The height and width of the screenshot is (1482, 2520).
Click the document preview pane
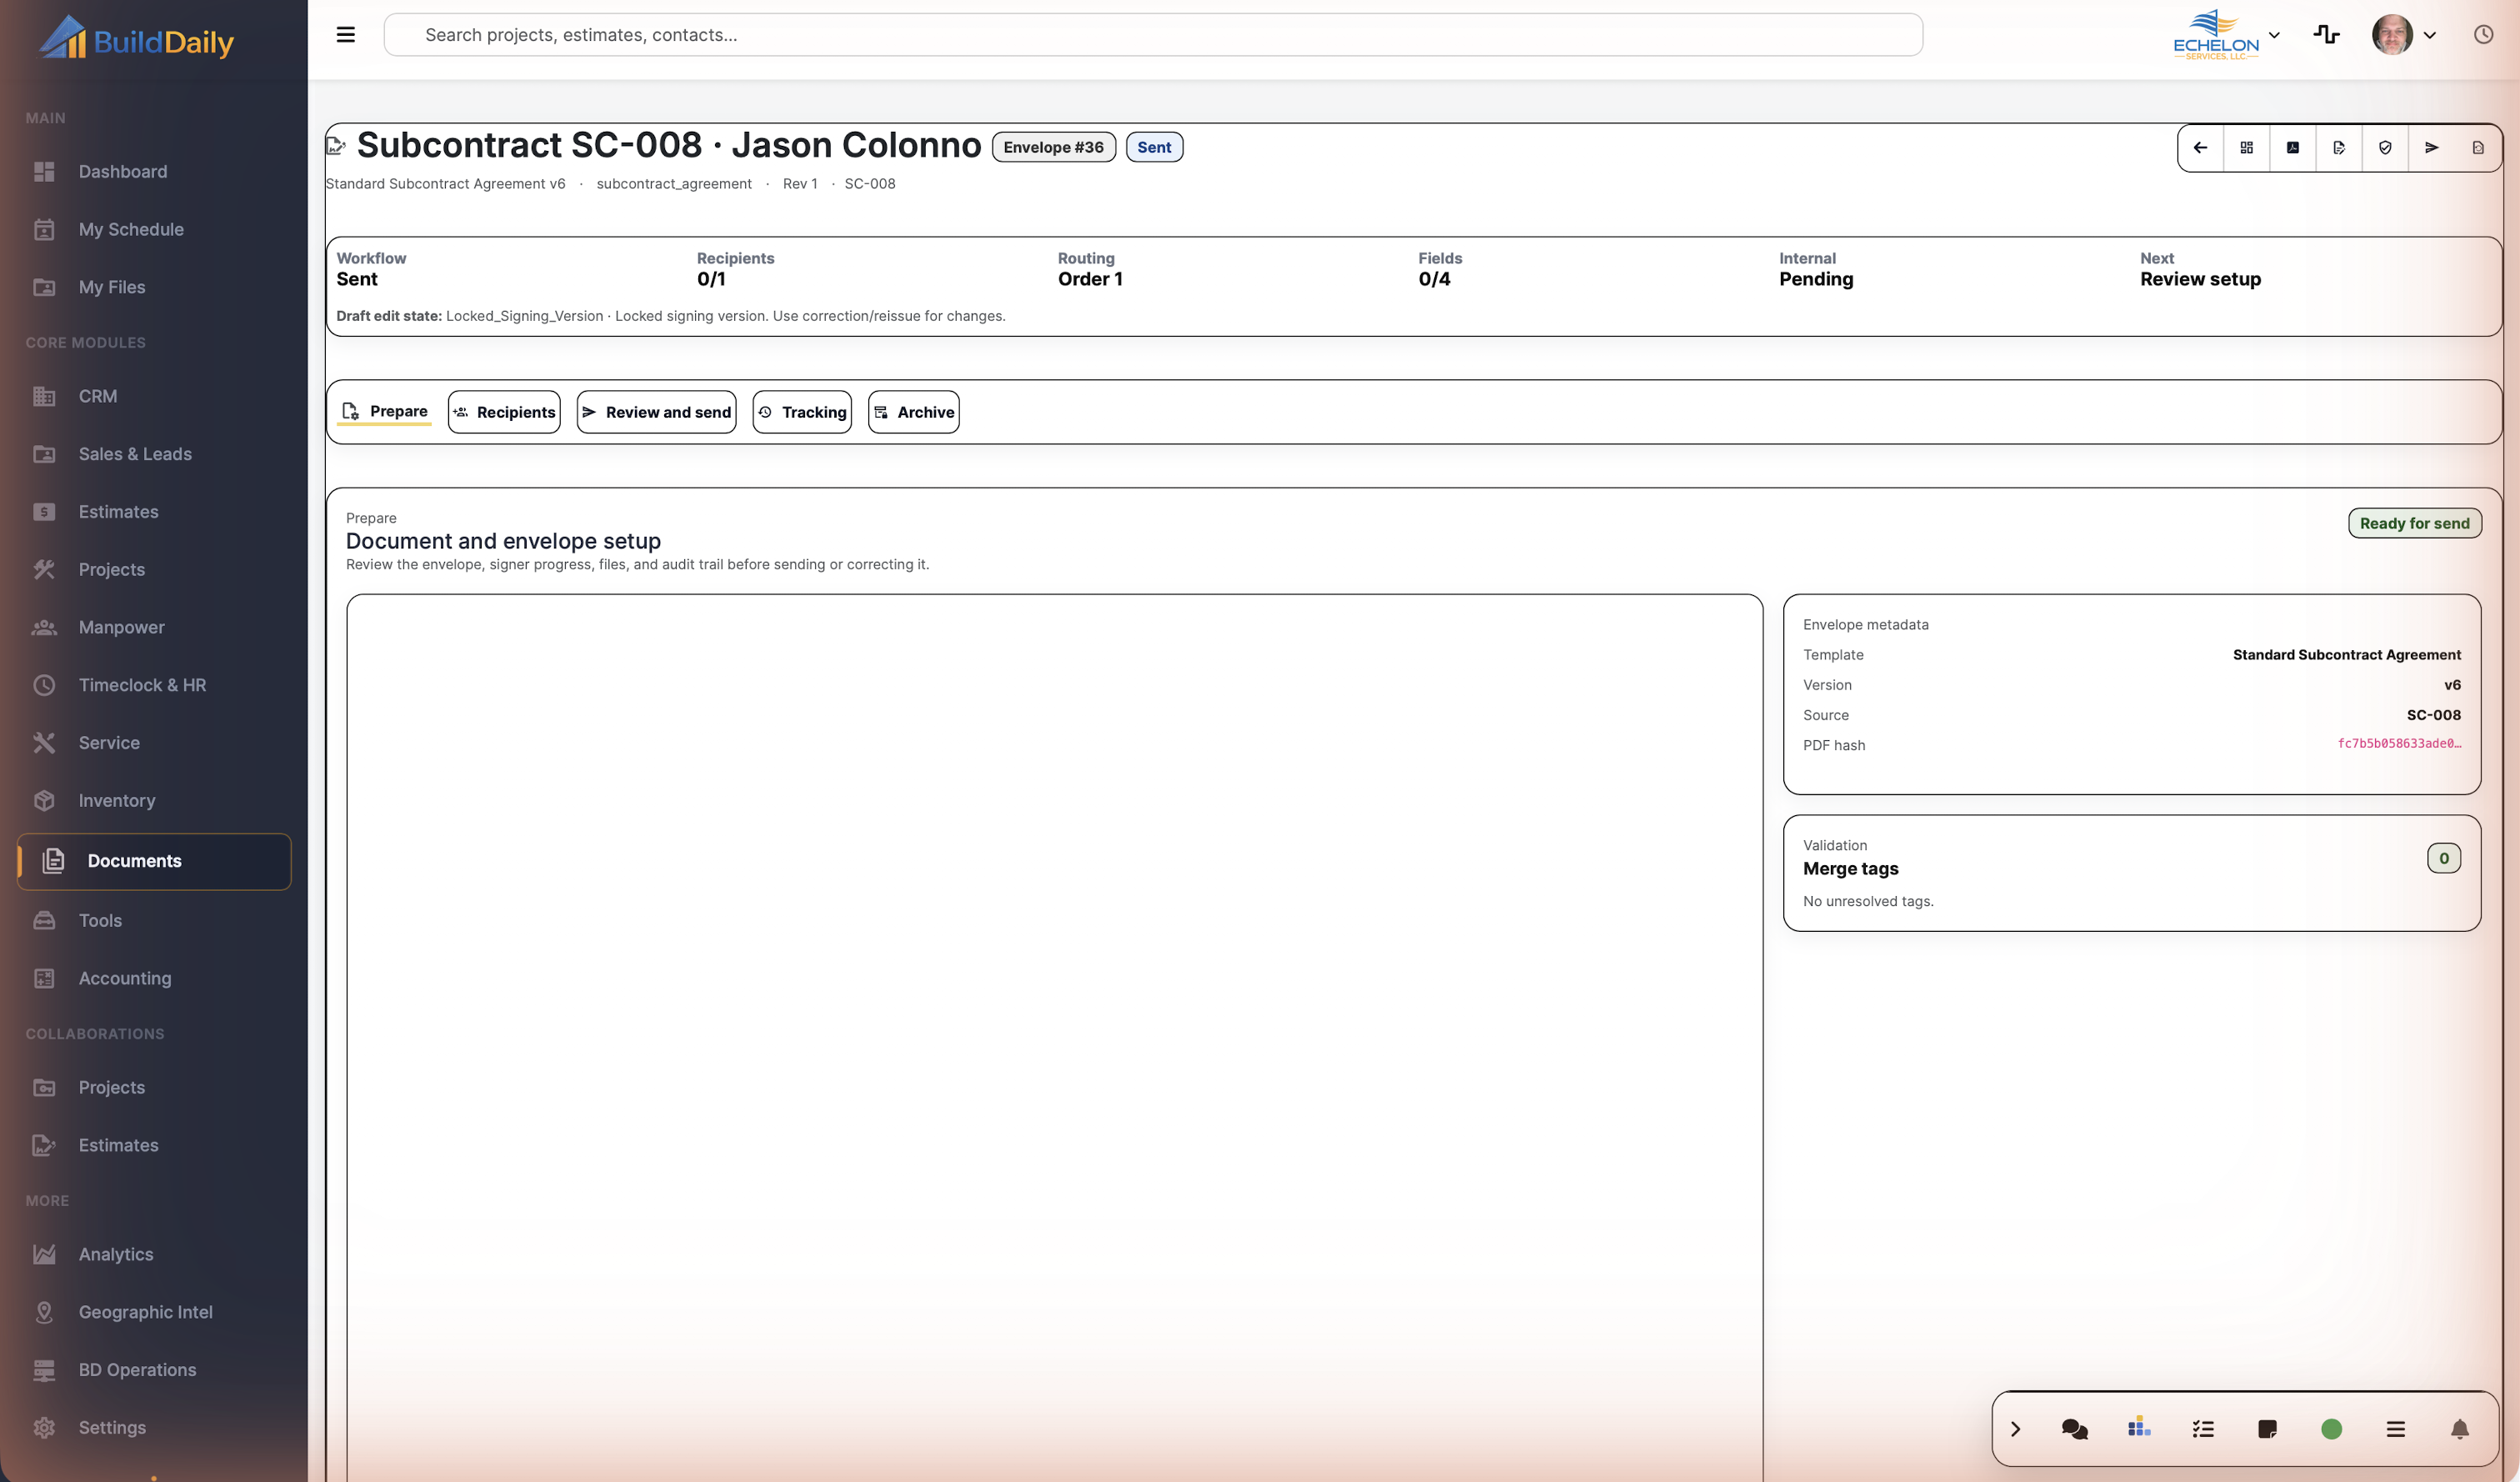click(x=1054, y=1037)
